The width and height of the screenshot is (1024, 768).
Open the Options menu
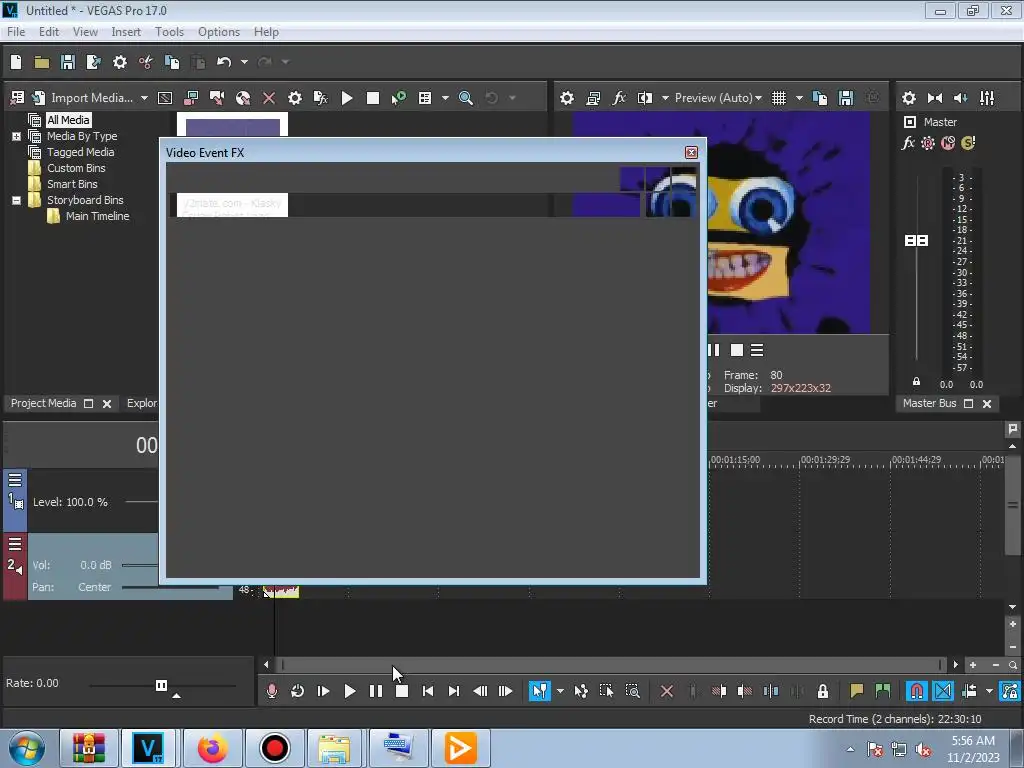(219, 32)
